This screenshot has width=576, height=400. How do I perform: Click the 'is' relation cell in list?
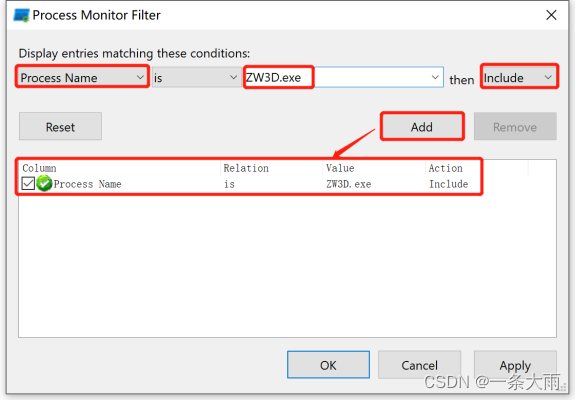point(229,184)
